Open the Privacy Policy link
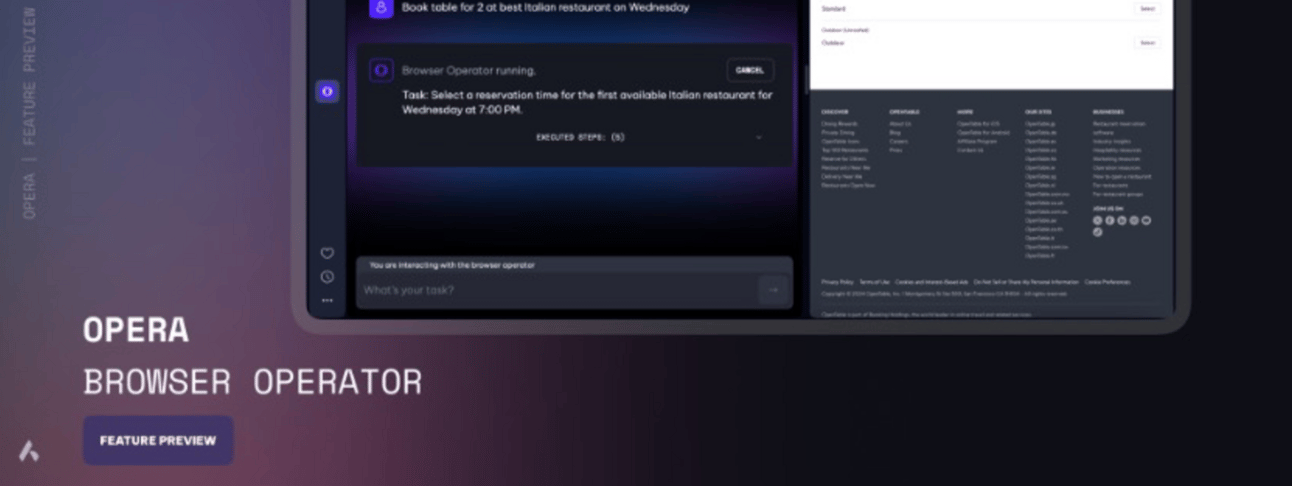This screenshot has width=1292, height=486. 837,282
